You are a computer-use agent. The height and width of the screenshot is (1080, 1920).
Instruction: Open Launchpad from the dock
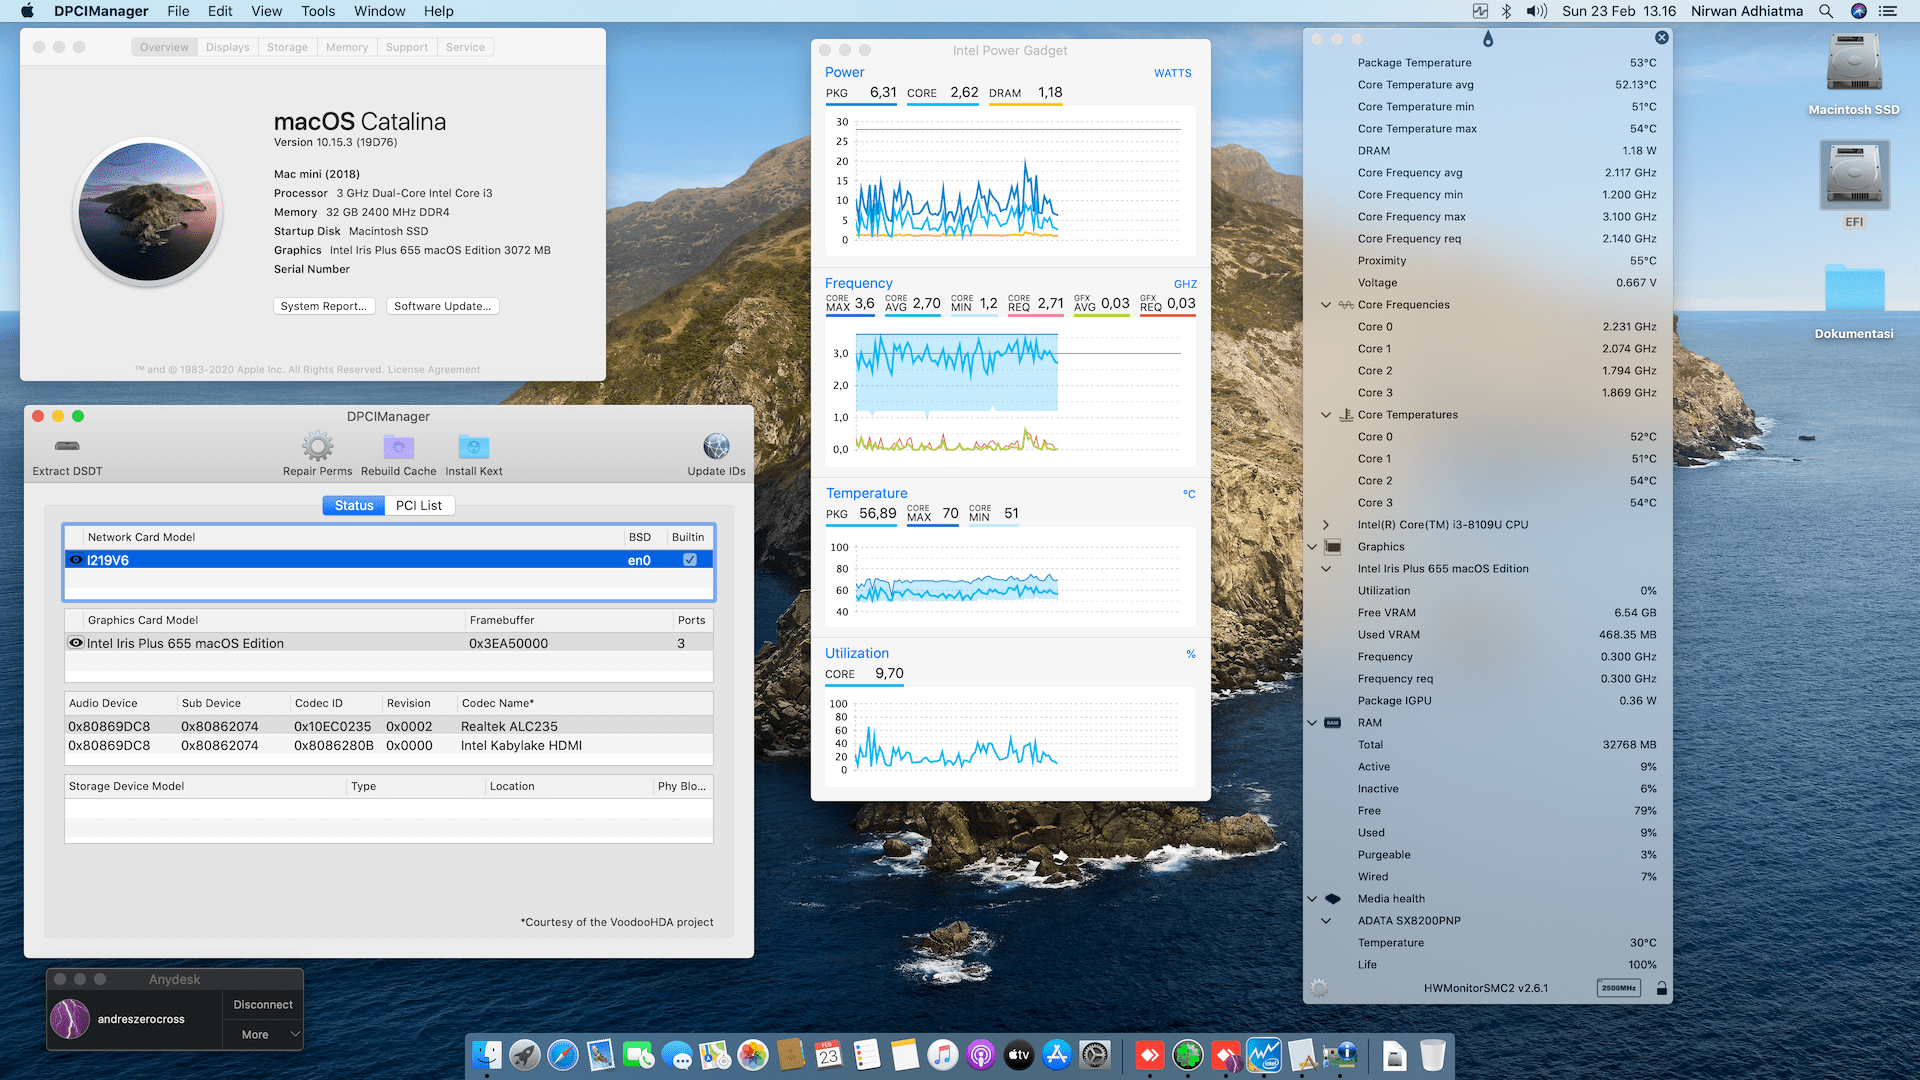click(525, 1054)
